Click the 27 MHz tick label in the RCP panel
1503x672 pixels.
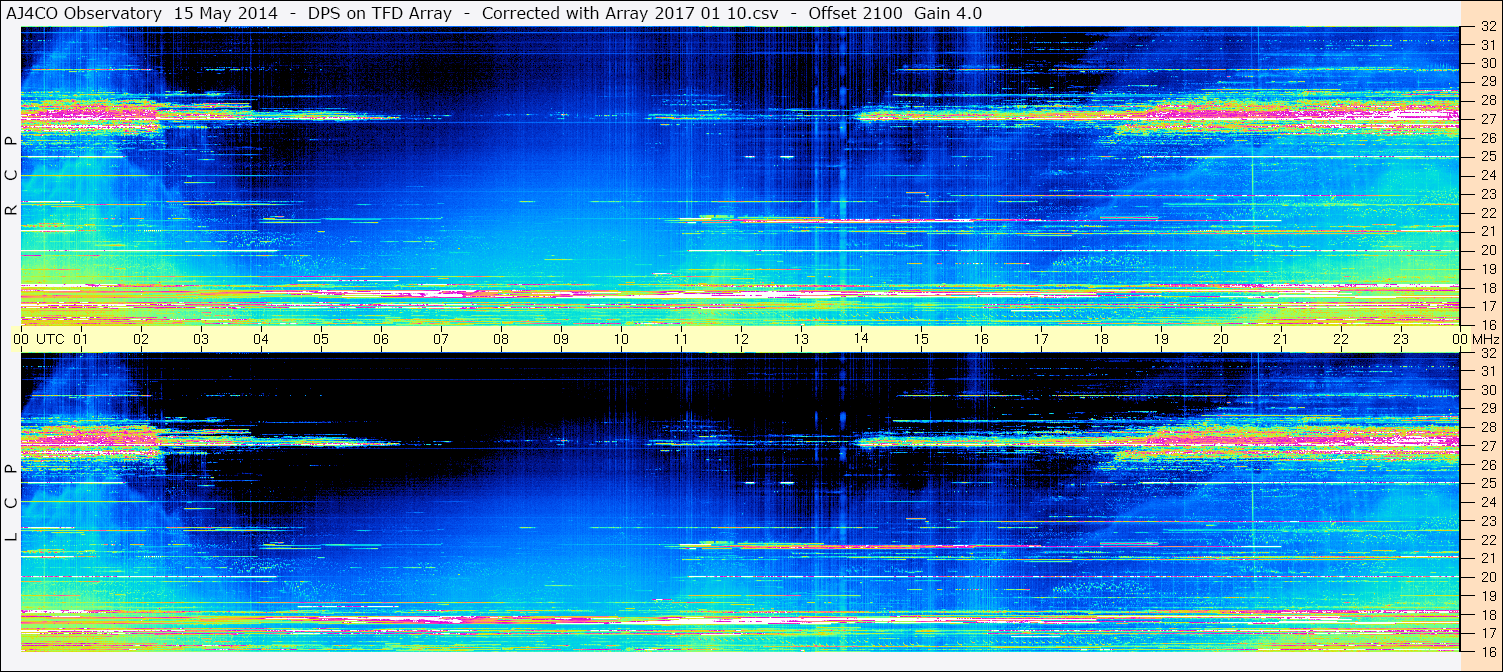[1488, 118]
